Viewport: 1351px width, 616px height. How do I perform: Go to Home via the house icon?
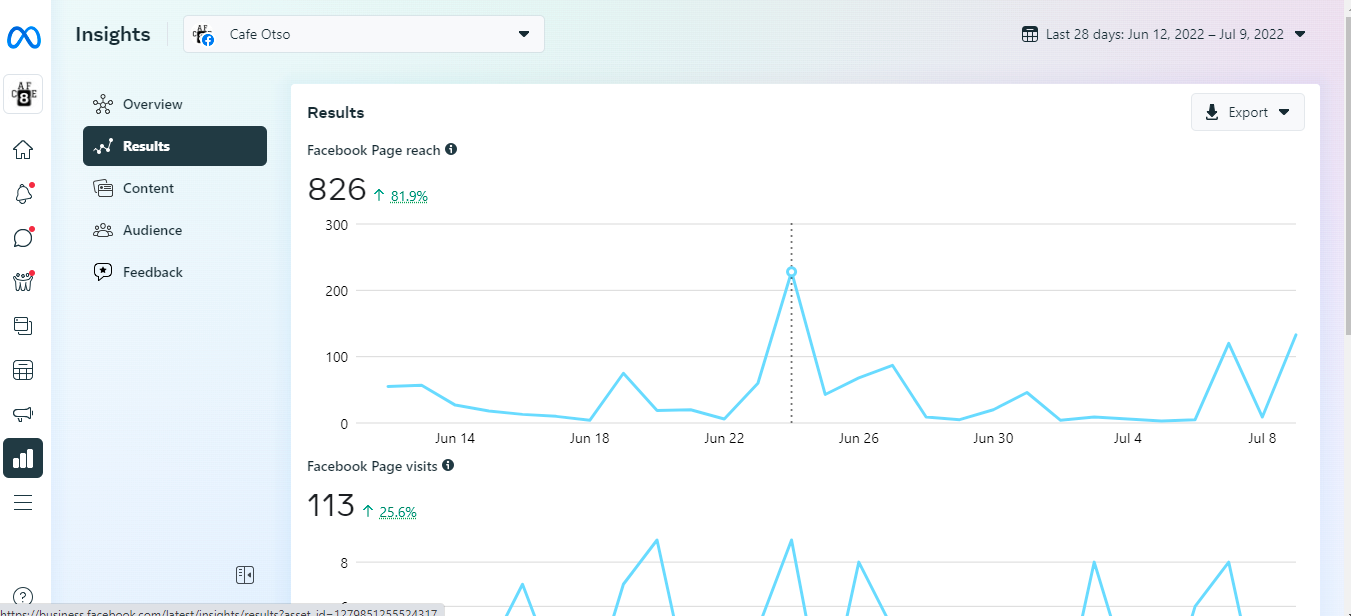[x=23, y=150]
